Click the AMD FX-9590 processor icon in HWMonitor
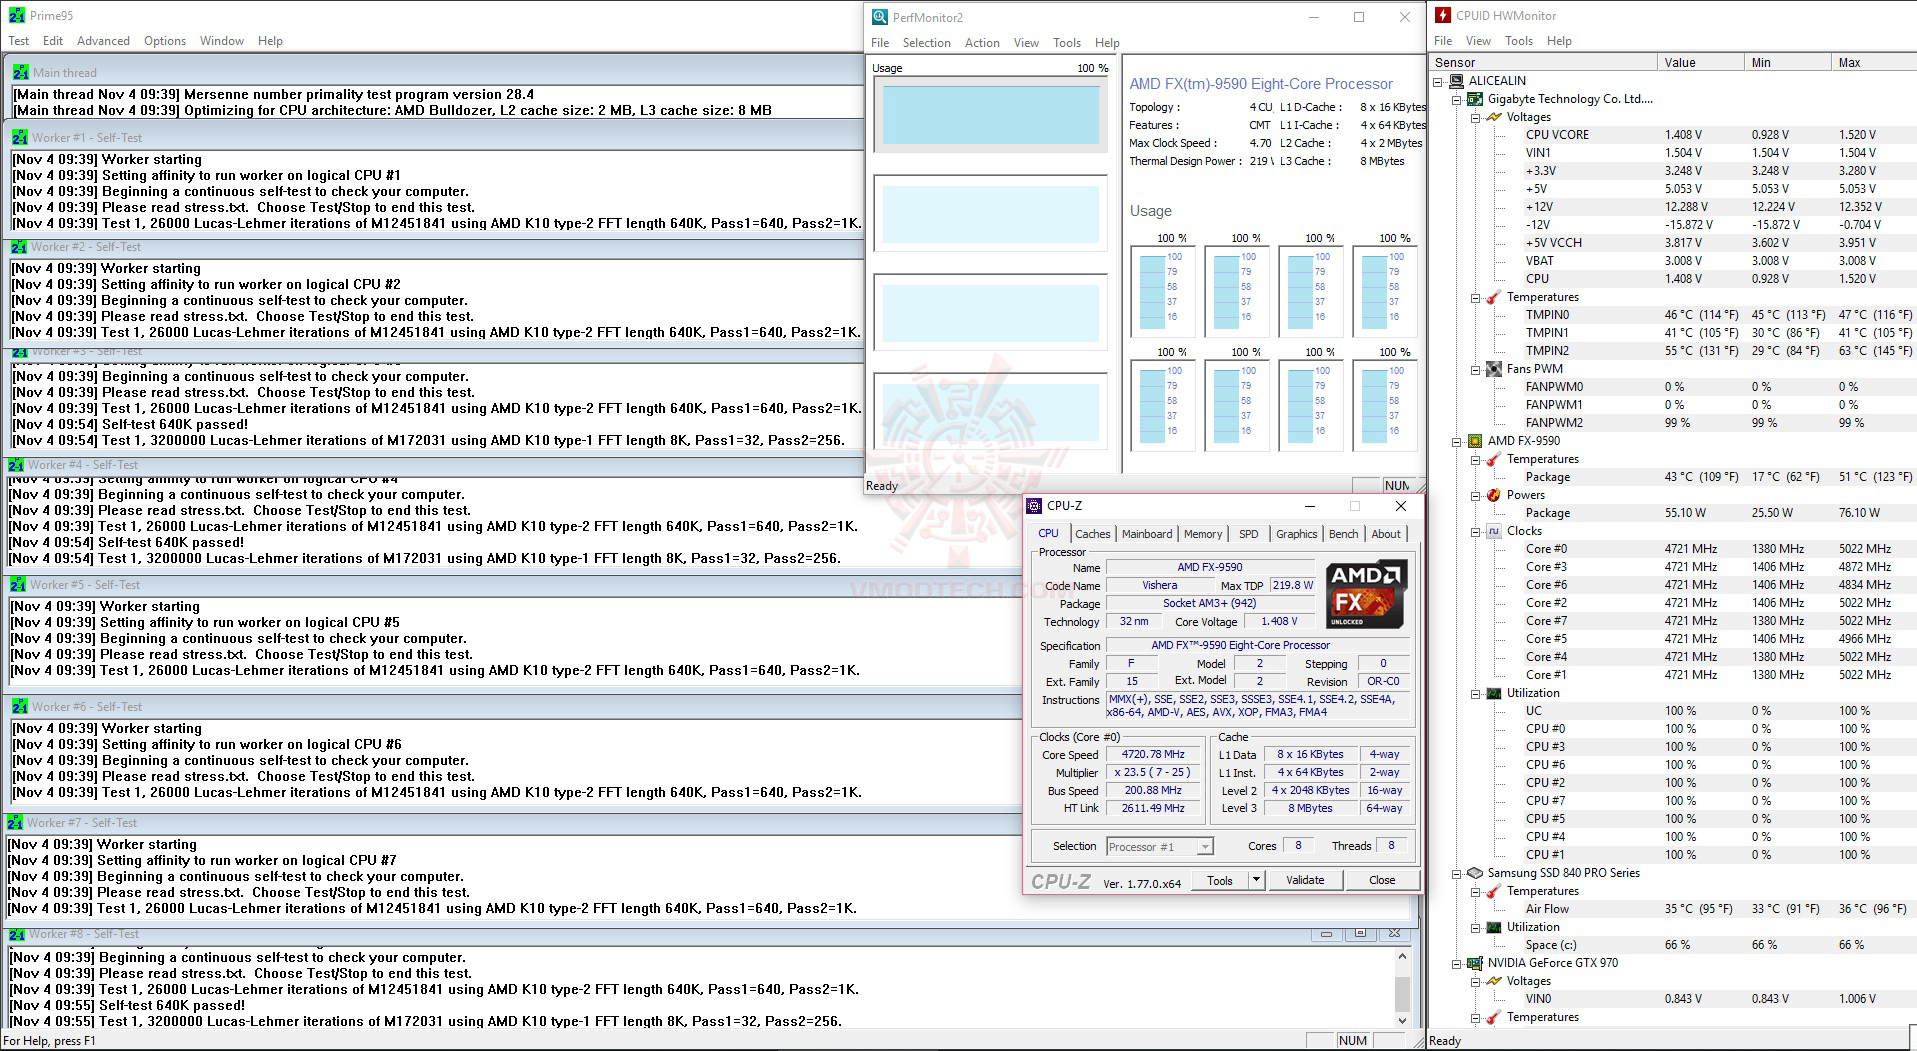1917x1051 pixels. pos(1475,440)
